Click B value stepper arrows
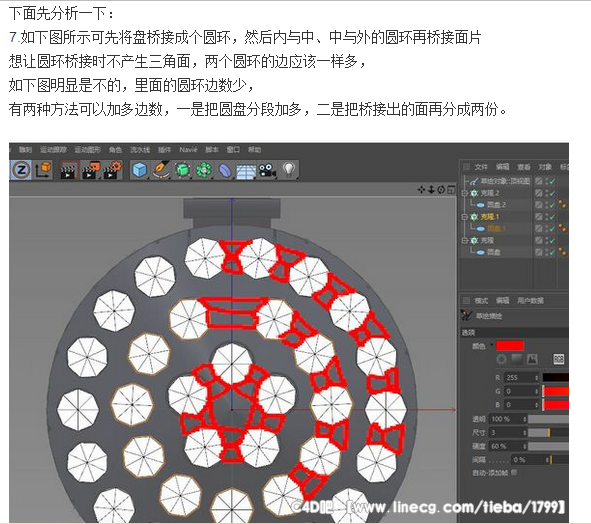Viewport: 591px width, 524px height. pyautogui.click(x=536, y=405)
